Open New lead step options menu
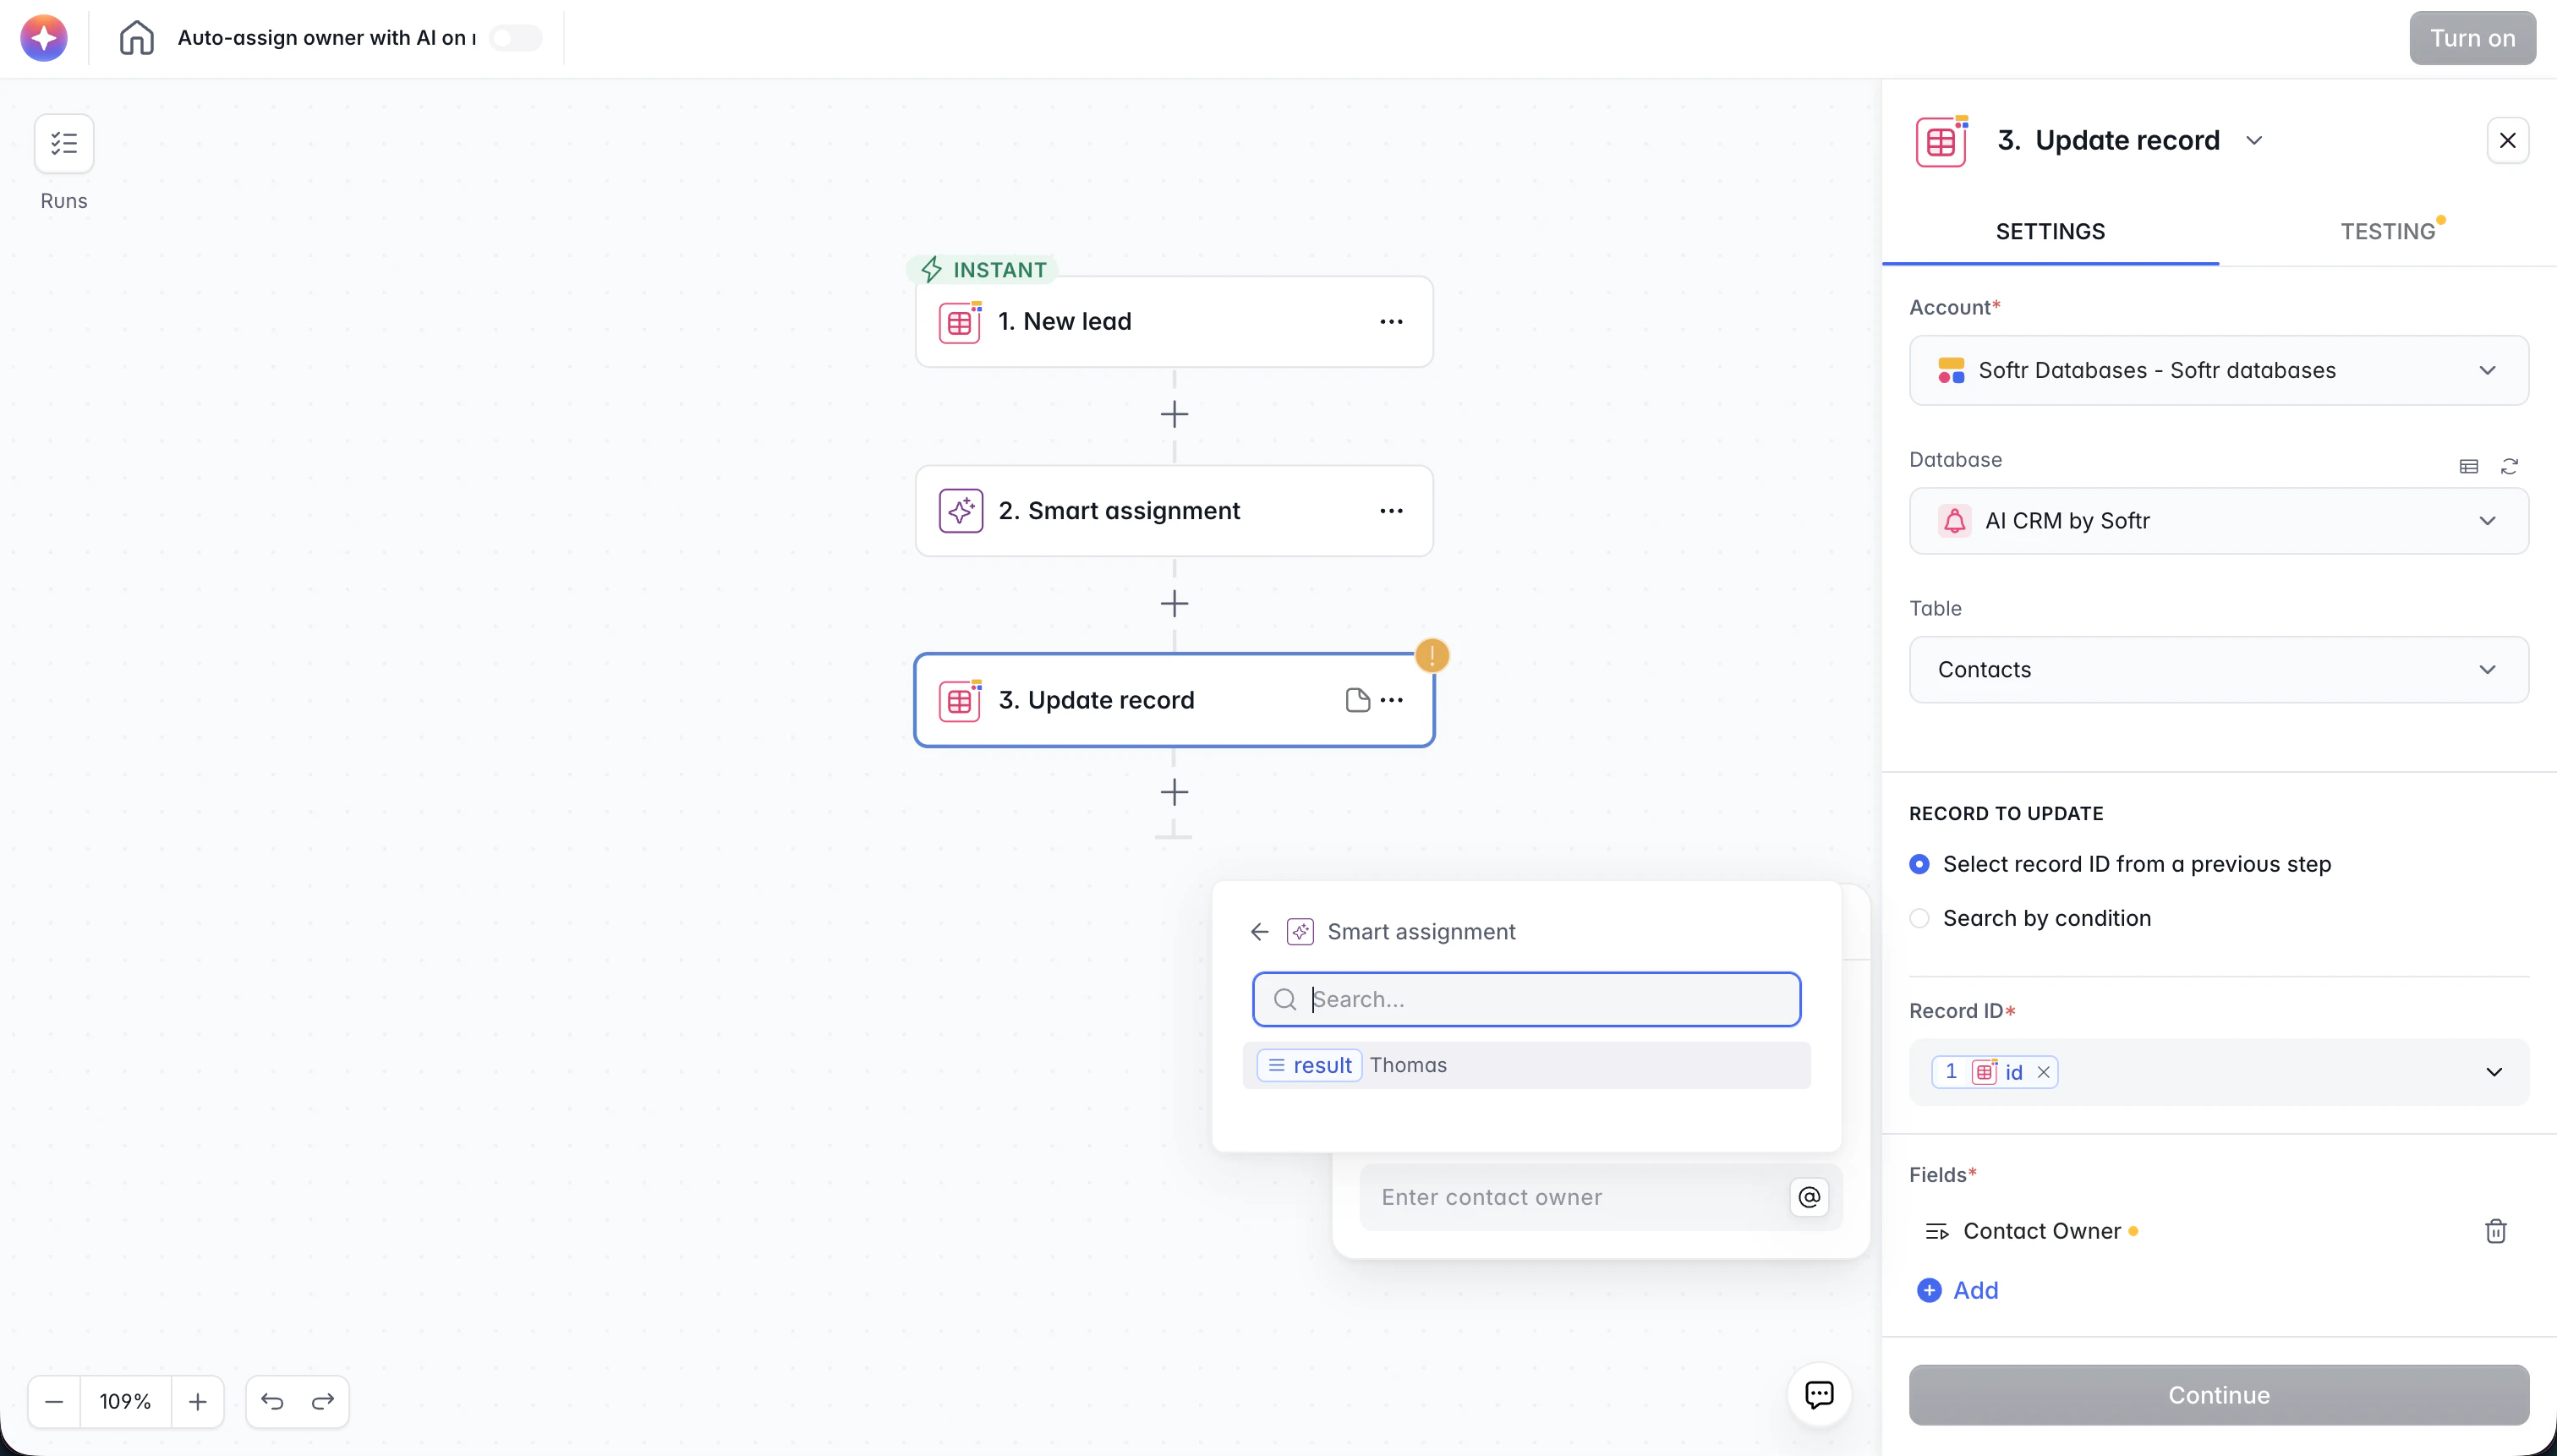Image resolution: width=2557 pixels, height=1456 pixels. 1391,322
